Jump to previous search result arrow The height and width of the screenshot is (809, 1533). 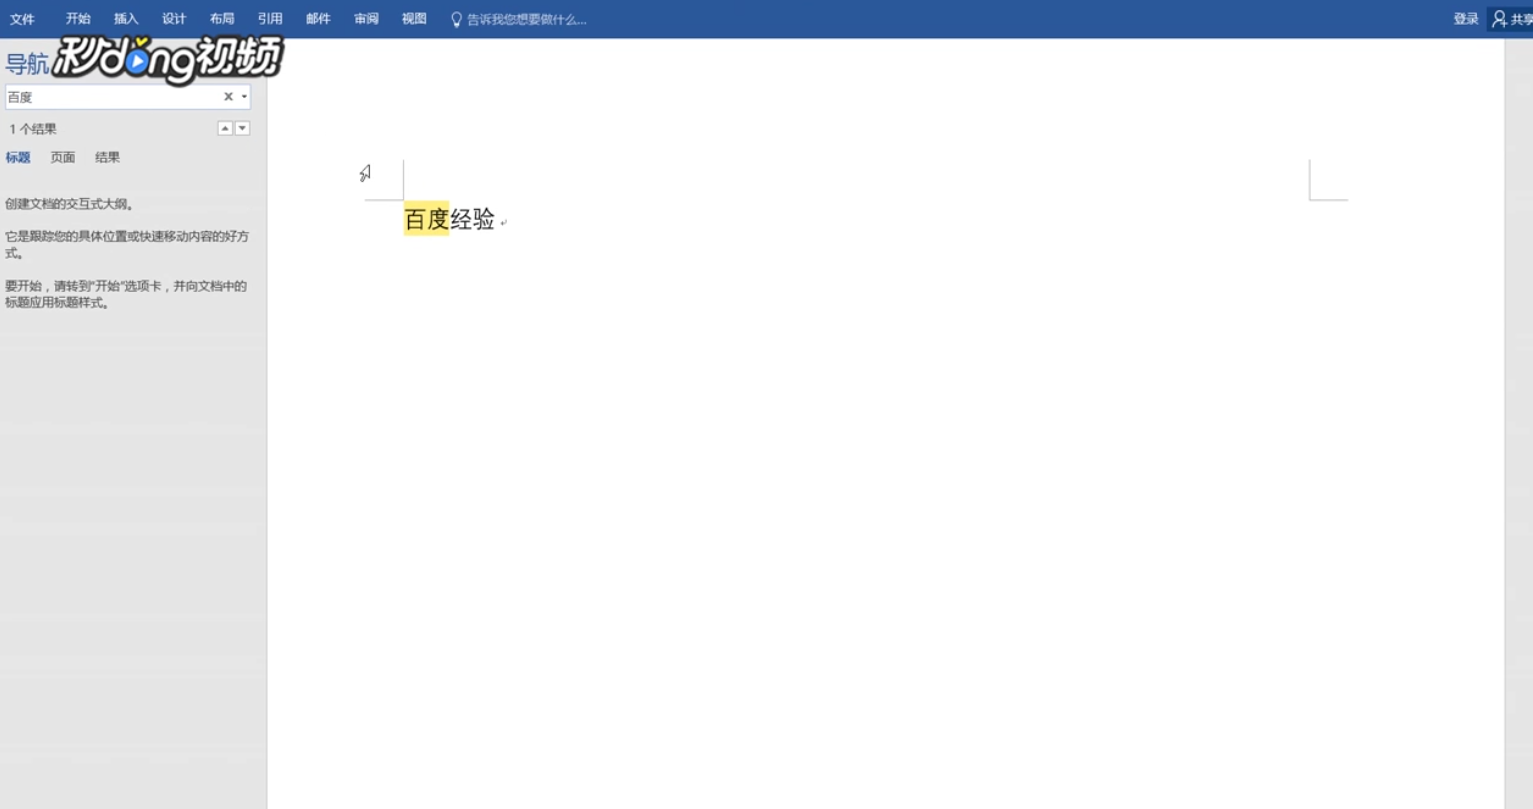225,128
